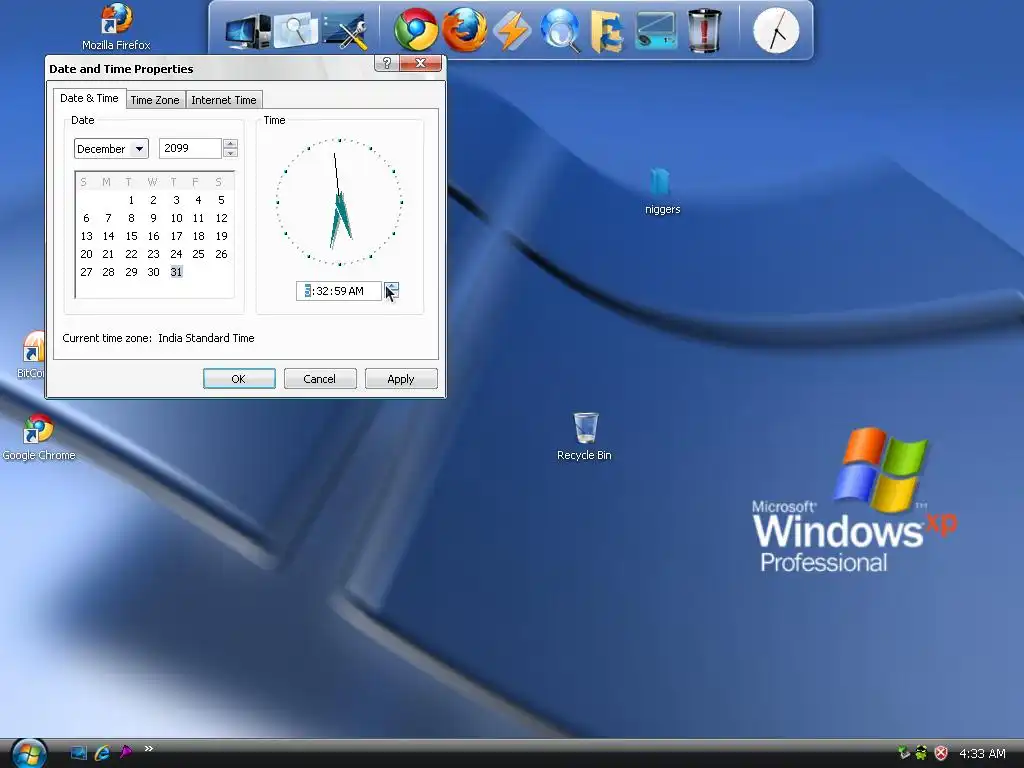This screenshot has height=768, width=1024.
Task: Open the tablet and mouse icon in dock
Action: point(656,30)
